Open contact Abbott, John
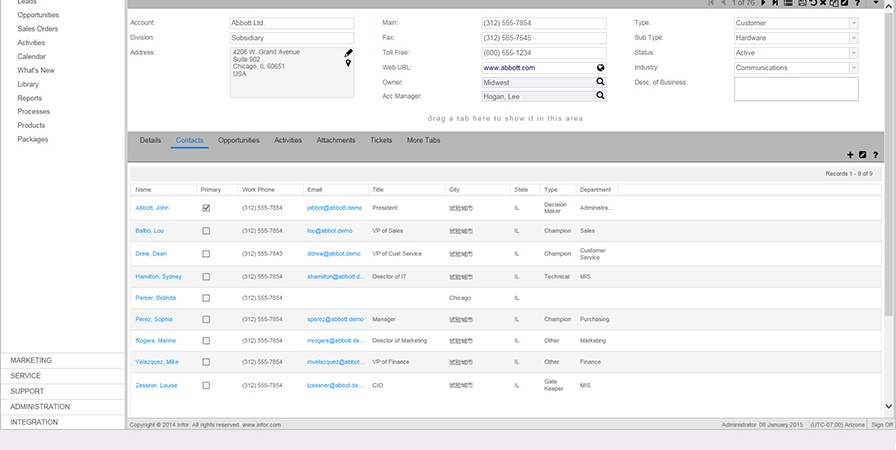This screenshot has width=896, height=450. pyautogui.click(x=152, y=208)
